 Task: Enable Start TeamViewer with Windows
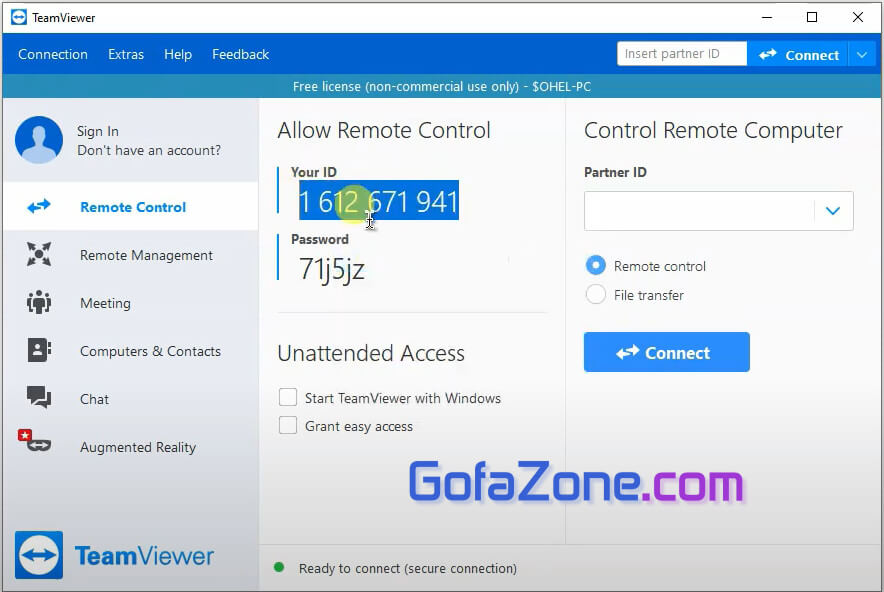click(x=288, y=398)
